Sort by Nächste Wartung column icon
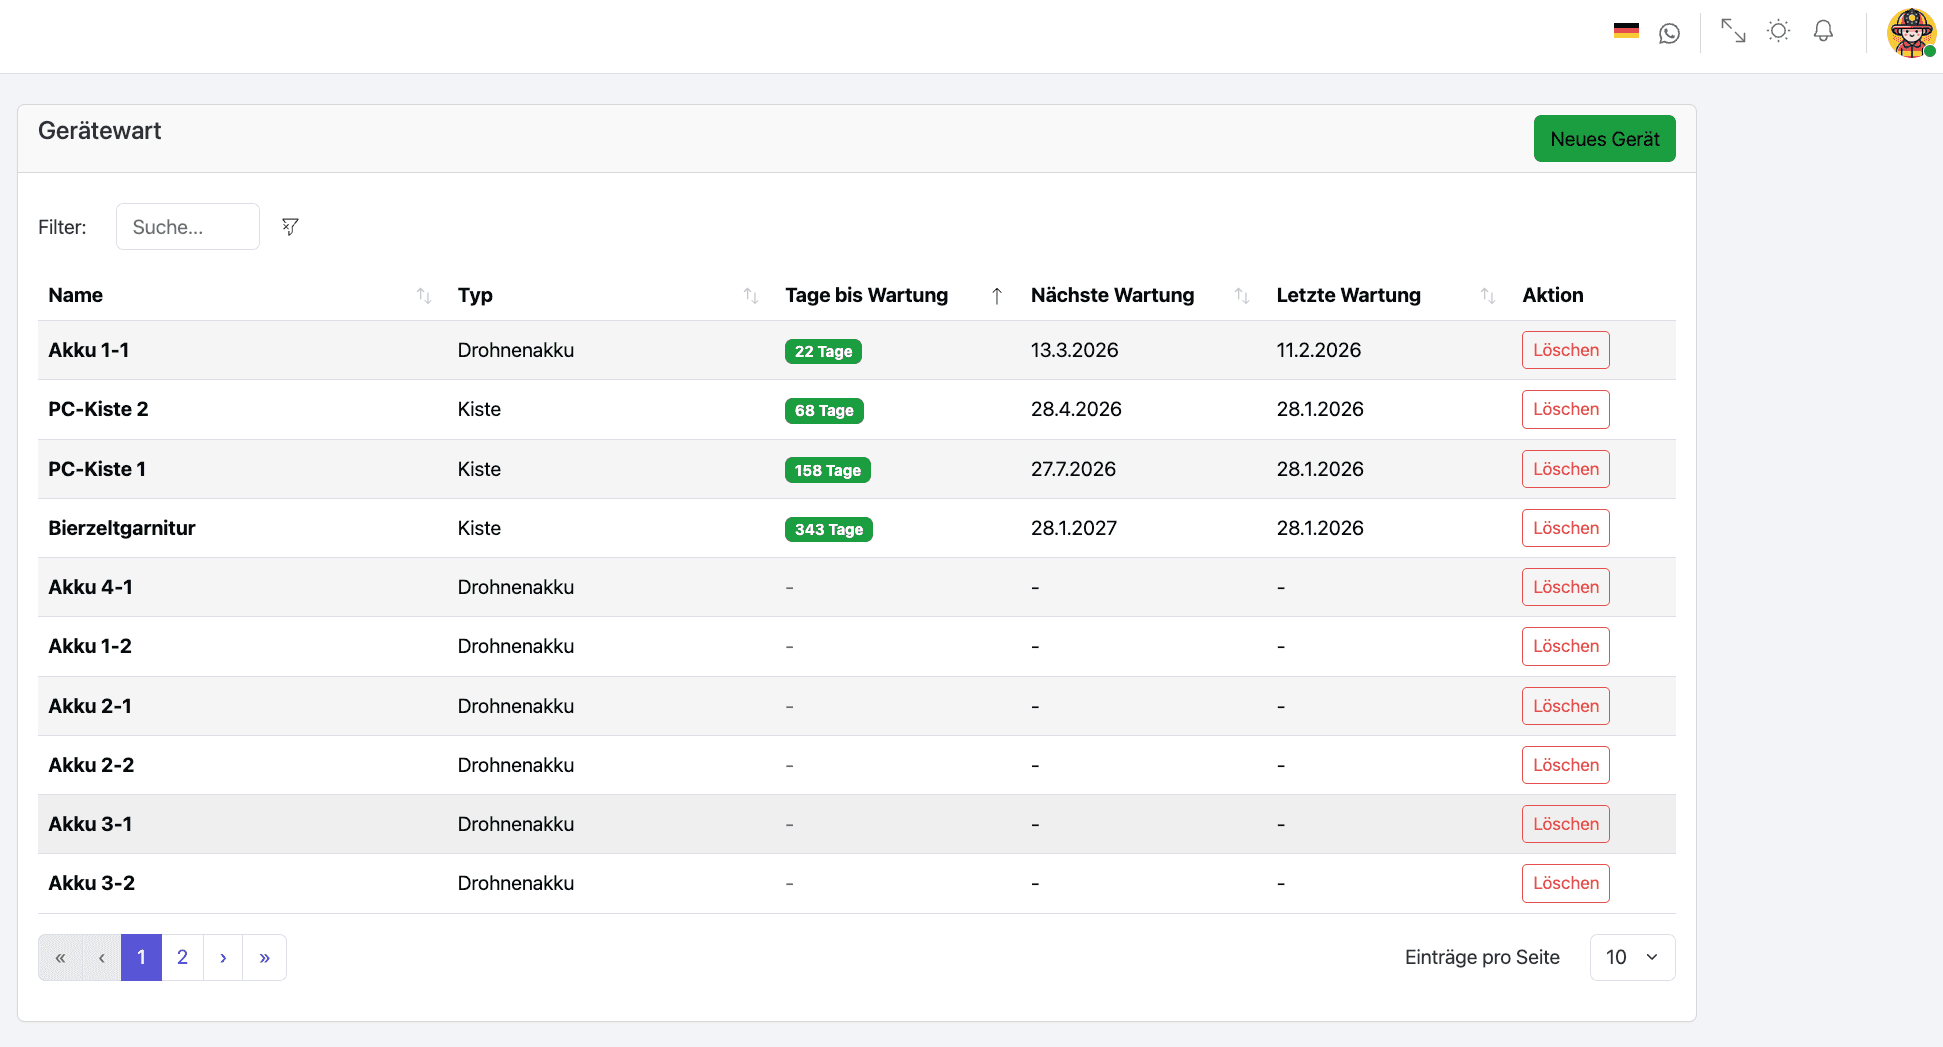The width and height of the screenshot is (1943, 1047). [1242, 296]
